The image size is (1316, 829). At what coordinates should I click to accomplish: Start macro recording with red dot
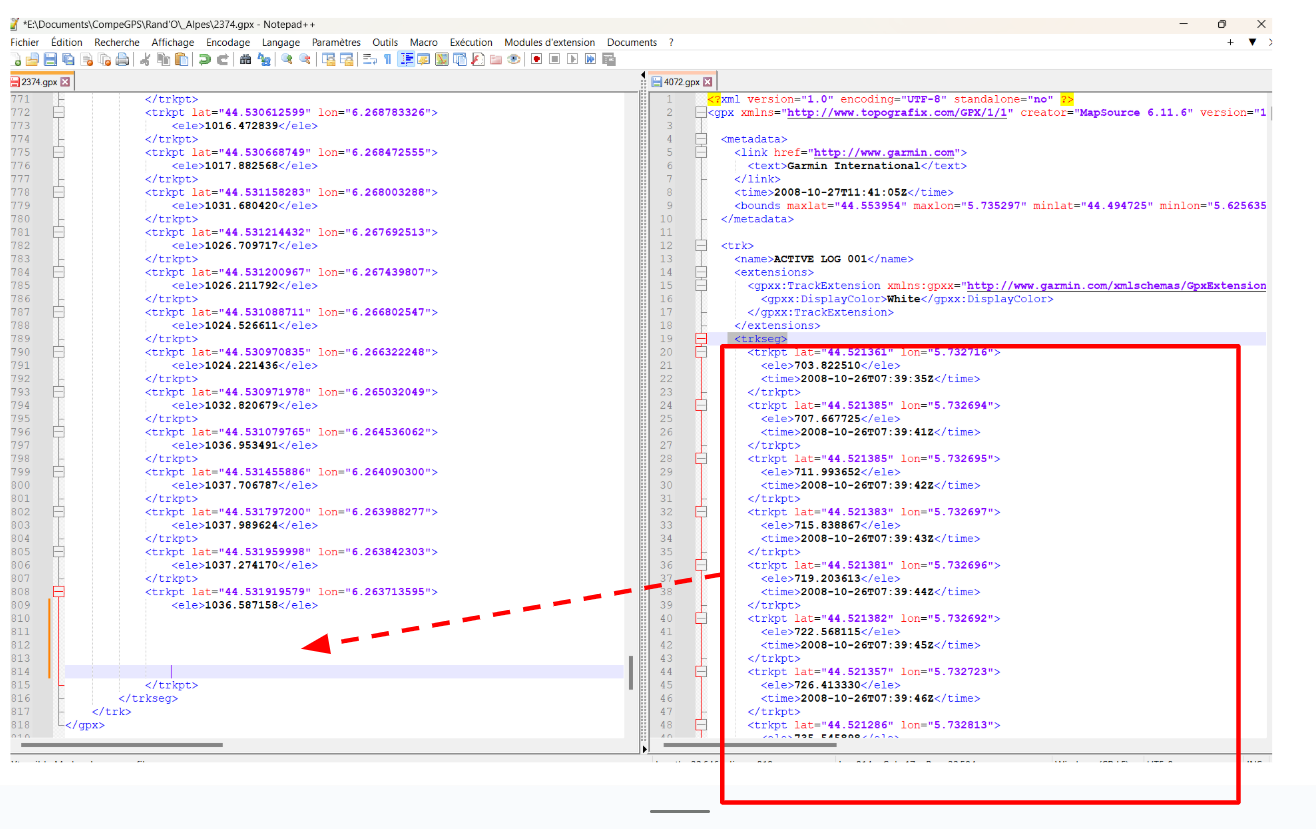click(535, 59)
